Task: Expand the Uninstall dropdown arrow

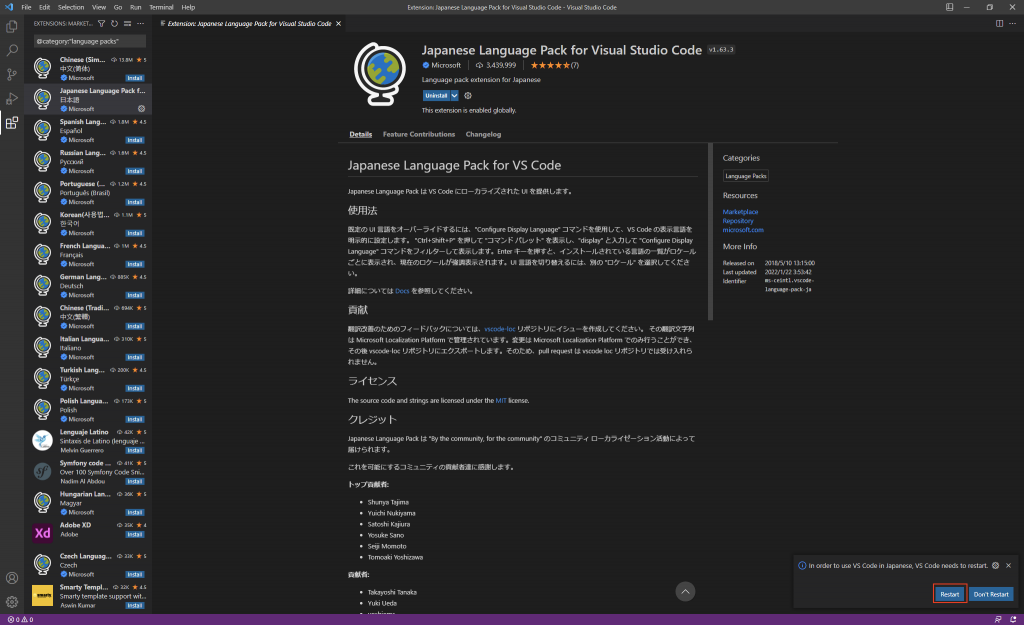Action: click(455, 95)
